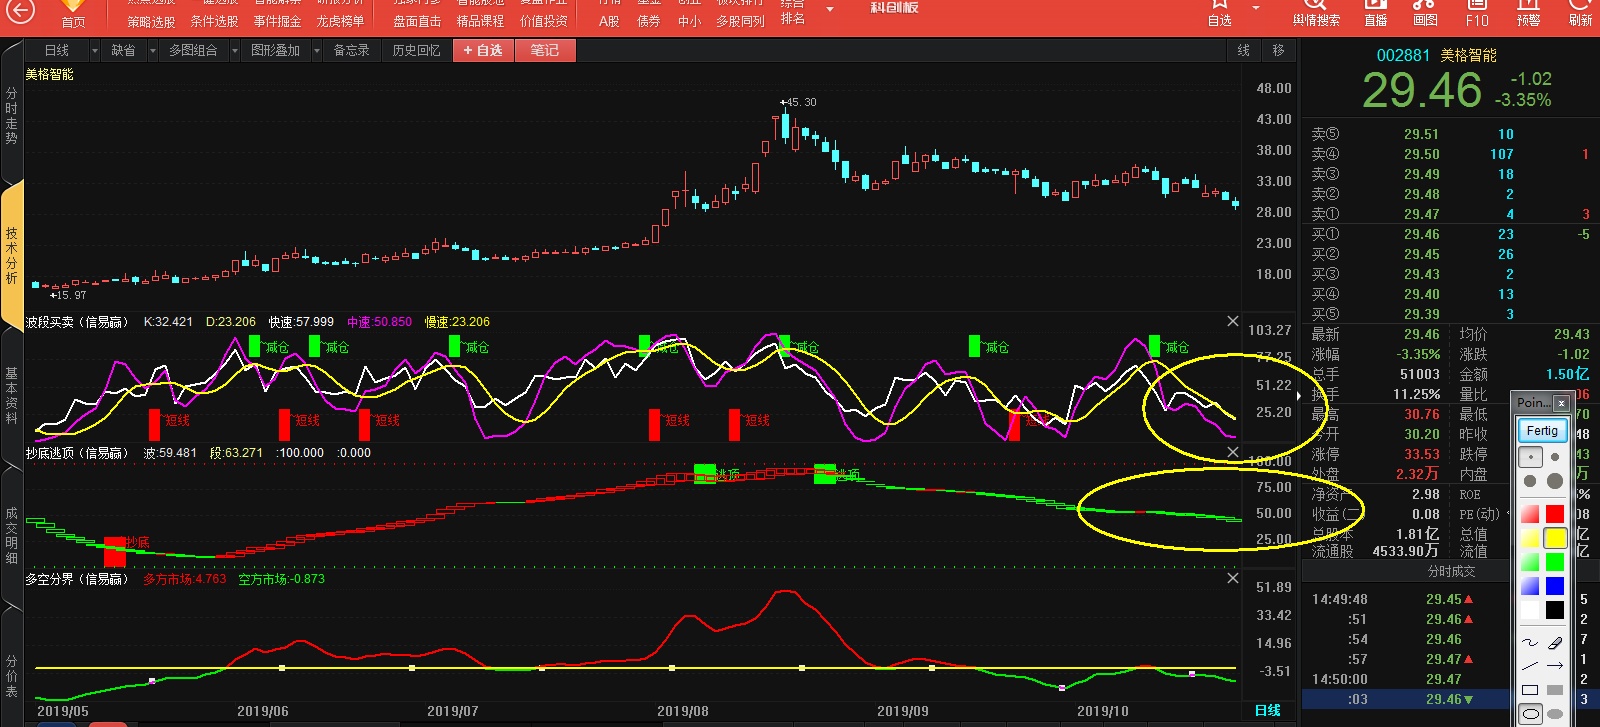The width and height of the screenshot is (1600, 727).
Task: Select the arrow drawing tool
Action: click(1555, 665)
